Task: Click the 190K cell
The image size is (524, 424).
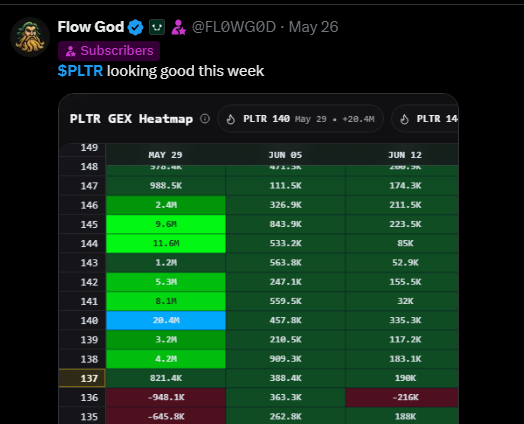Action: pyautogui.click(x=402, y=378)
